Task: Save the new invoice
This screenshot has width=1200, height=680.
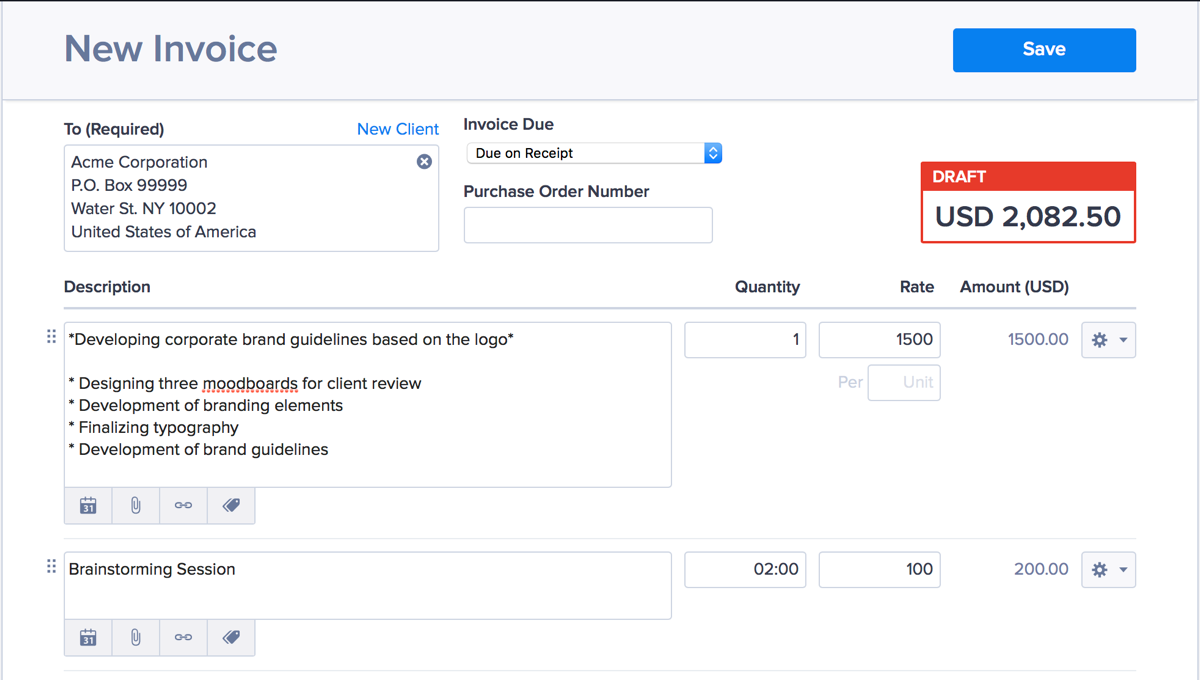Action: [x=1044, y=50]
